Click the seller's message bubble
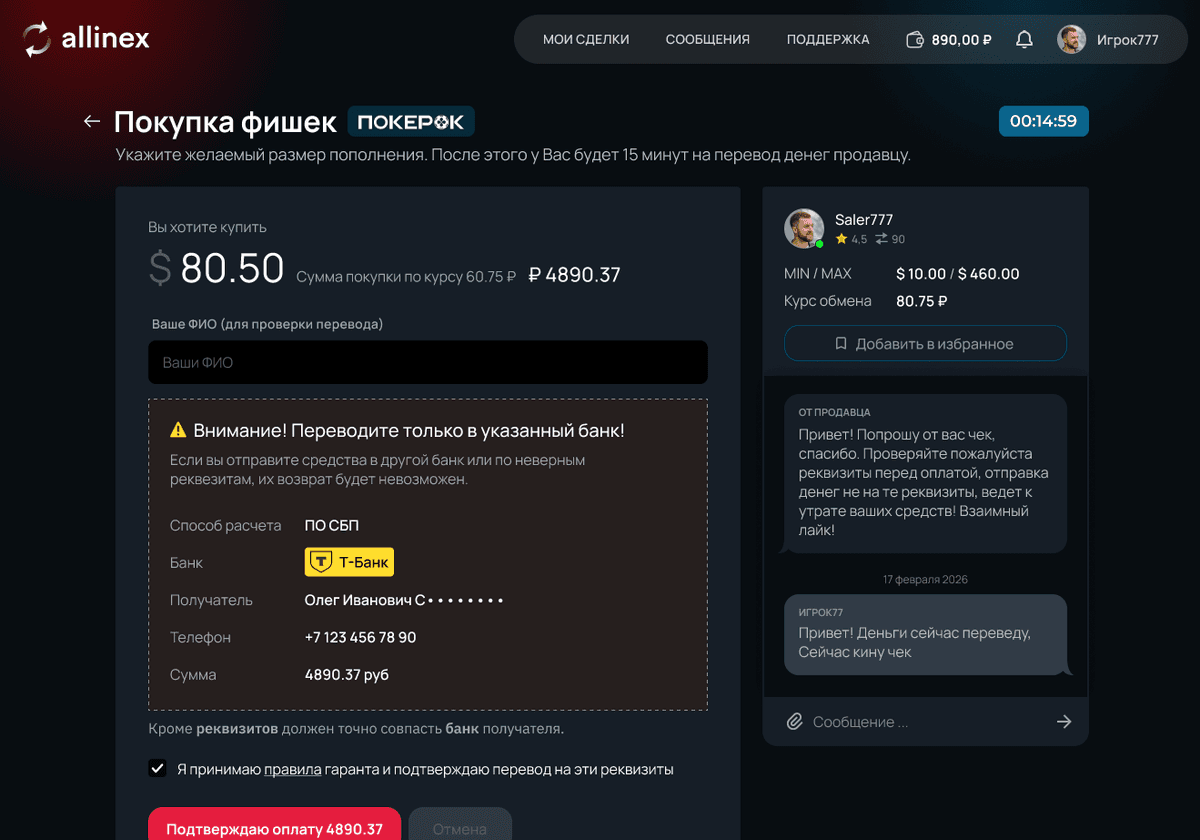Screen dimensions: 1200x840 coord(923,473)
